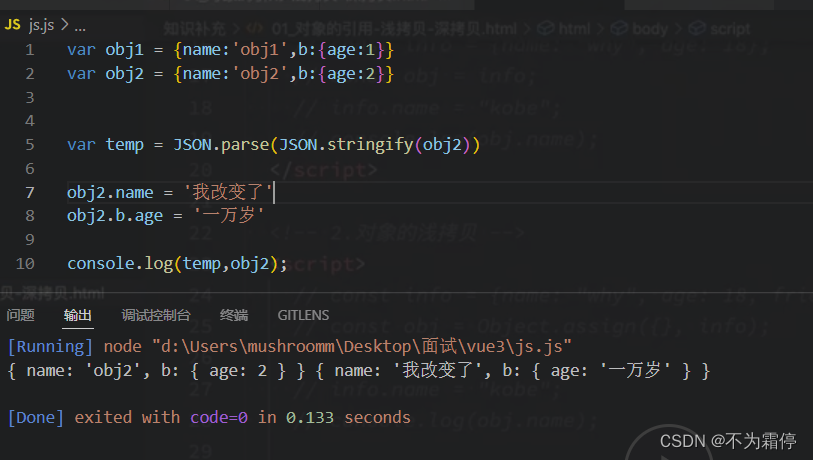Open the GITLENS panel tab
Screen dimensions: 813x460
click(x=303, y=315)
